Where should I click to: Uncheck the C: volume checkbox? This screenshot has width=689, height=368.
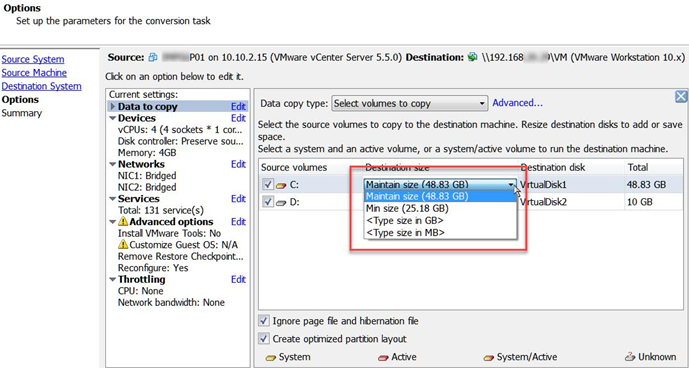(x=268, y=185)
